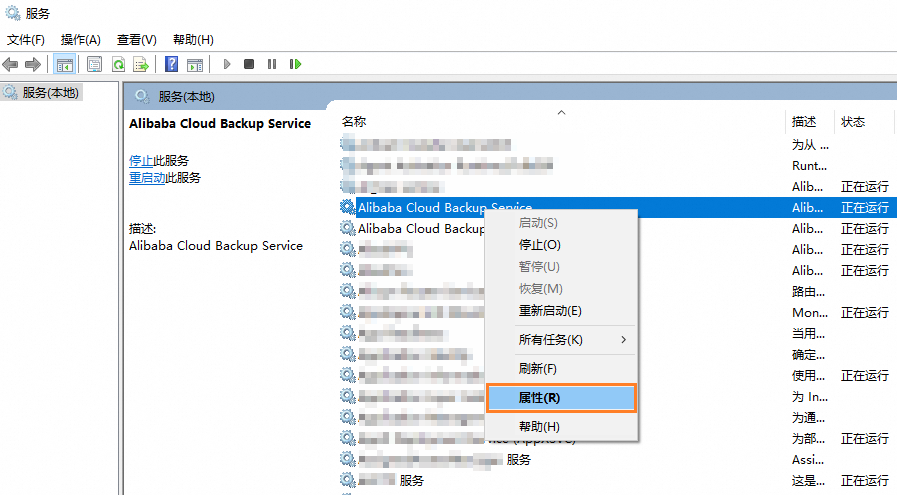Open the 文件(F) menu
The width and height of the screenshot is (897, 495).
26,39
